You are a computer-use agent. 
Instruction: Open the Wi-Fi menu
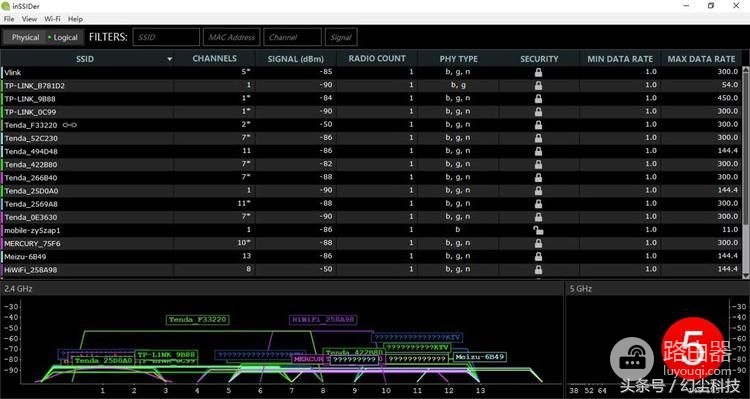pyautogui.click(x=52, y=19)
